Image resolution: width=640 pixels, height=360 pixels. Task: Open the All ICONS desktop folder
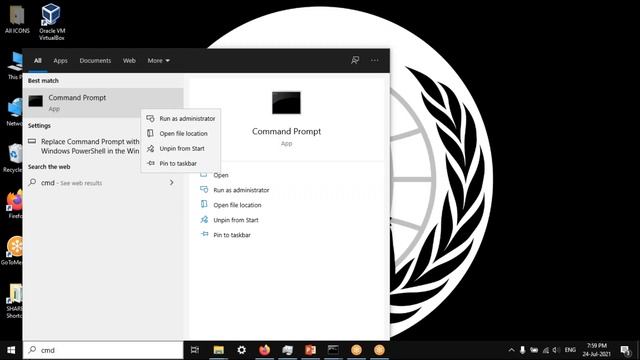(17, 19)
